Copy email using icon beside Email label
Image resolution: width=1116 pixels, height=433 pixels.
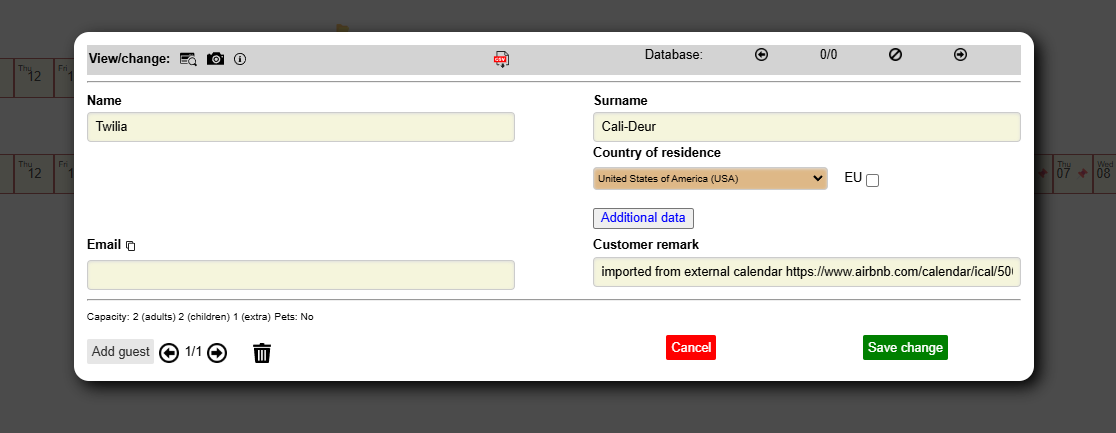tap(130, 246)
